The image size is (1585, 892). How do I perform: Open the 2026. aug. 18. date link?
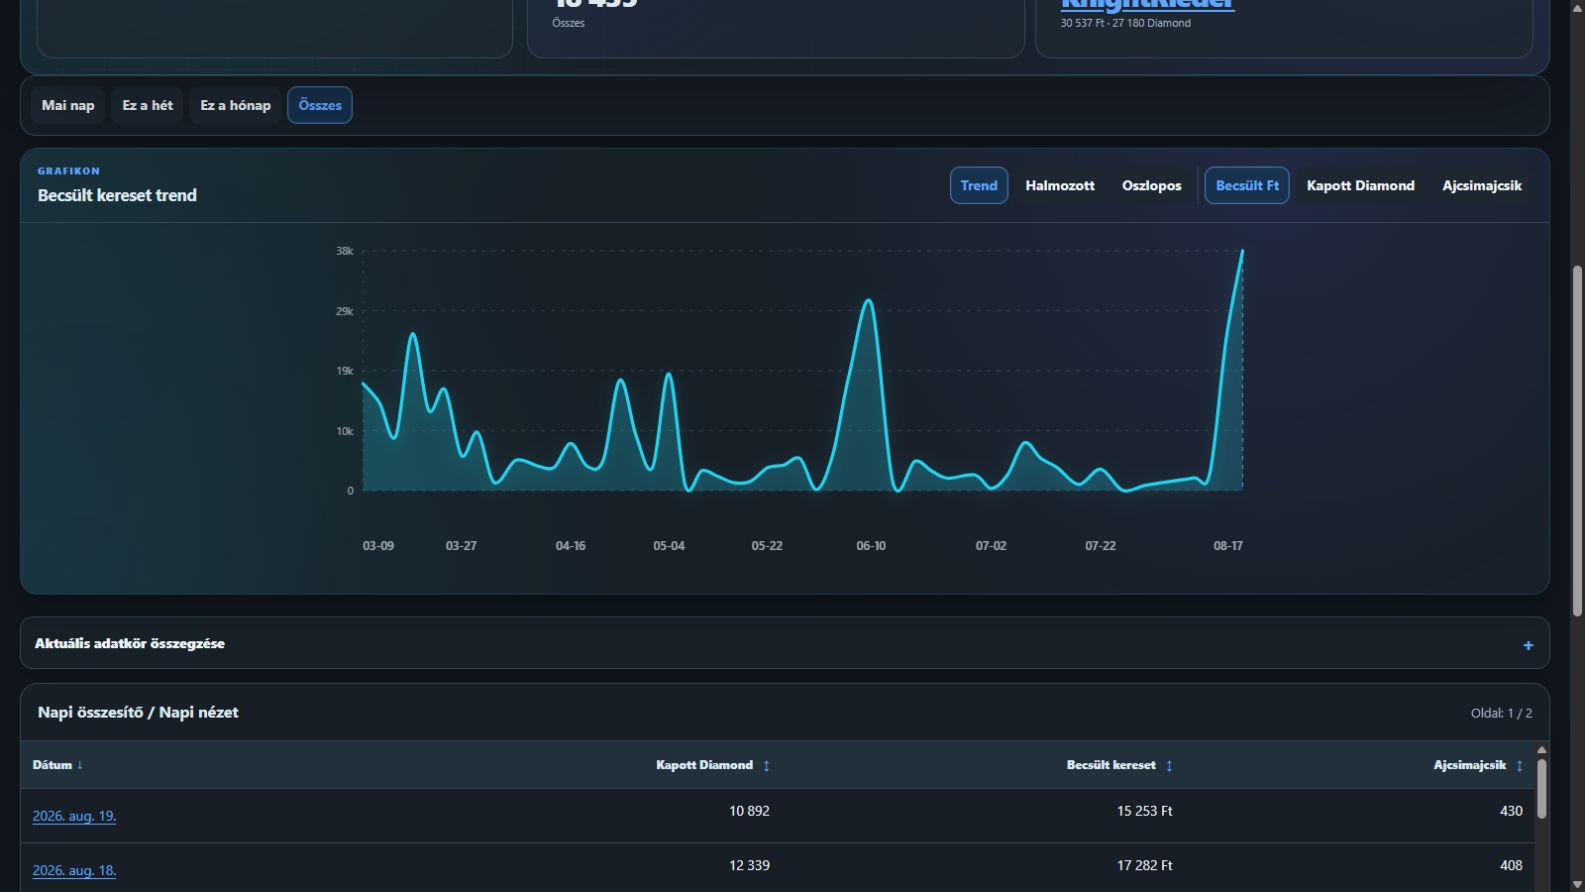pyautogui.click(x=74, y=870)
